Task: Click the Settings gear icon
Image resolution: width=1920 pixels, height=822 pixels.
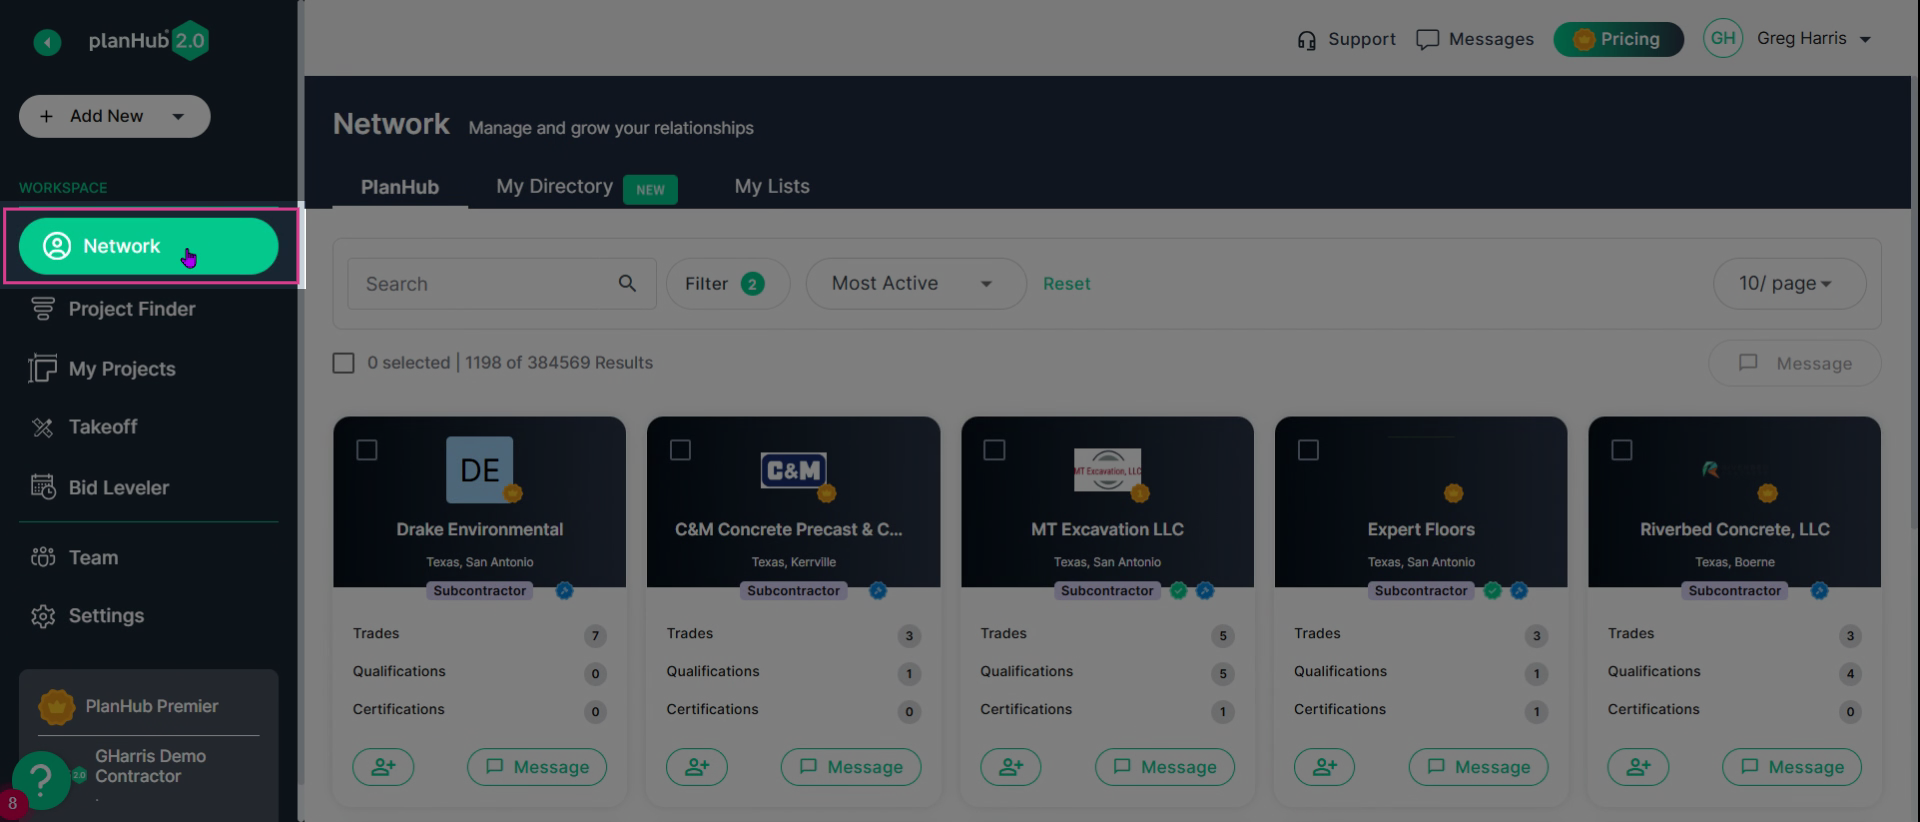Action: (x=43, y=616)
